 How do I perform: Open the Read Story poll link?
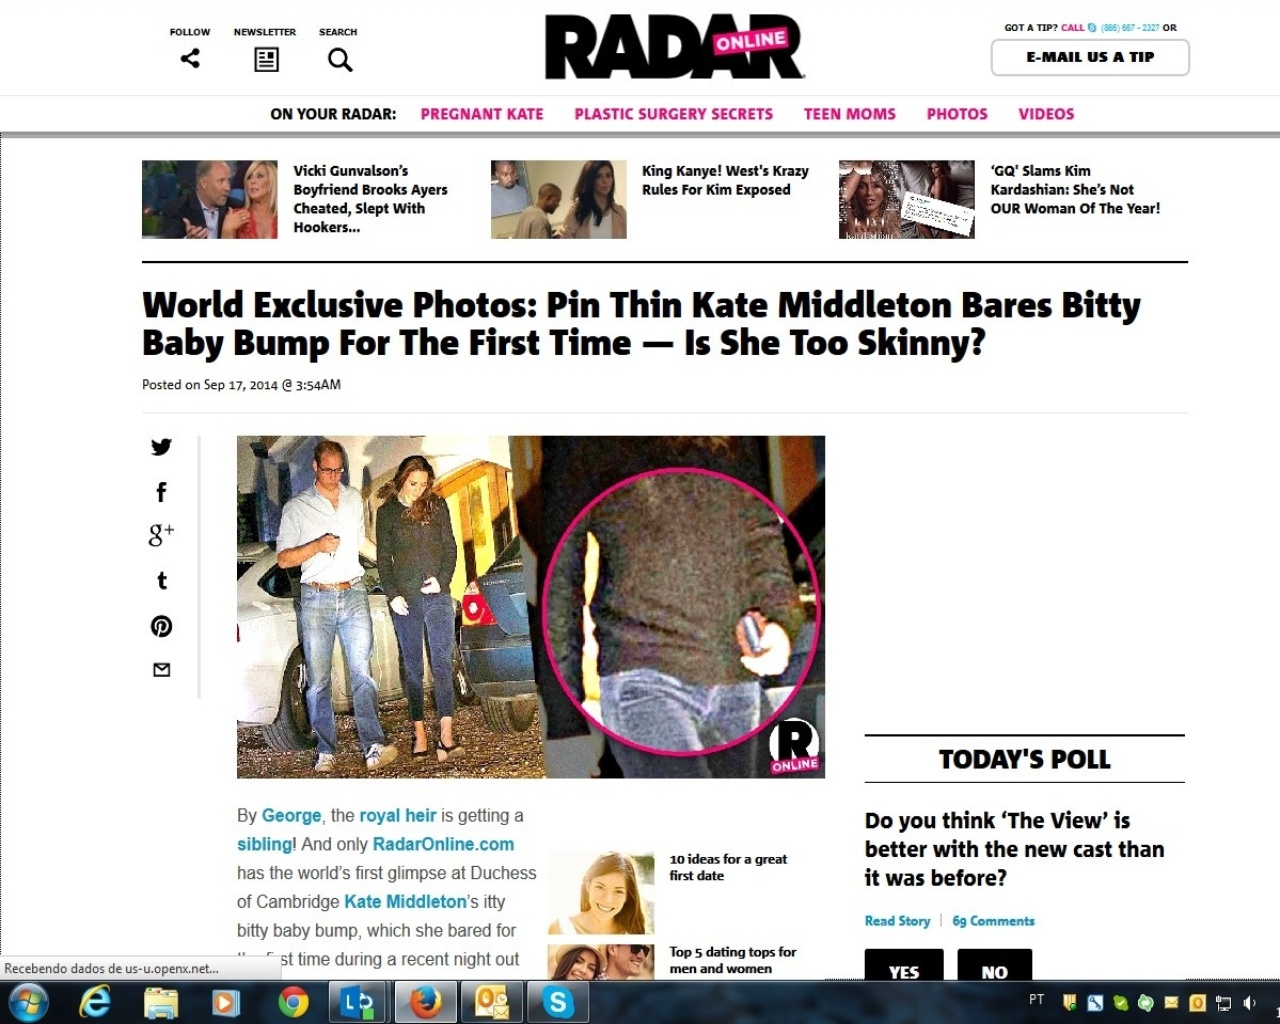click(x=897, y=921)
